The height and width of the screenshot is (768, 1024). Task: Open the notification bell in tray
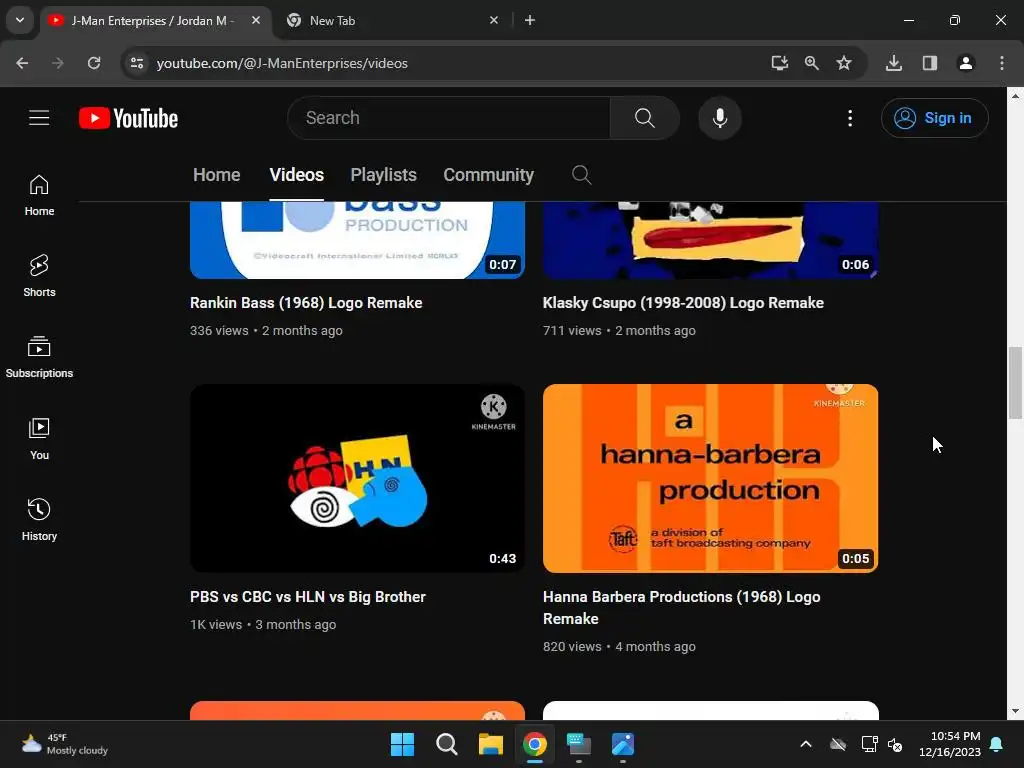(x=997, y=744)
